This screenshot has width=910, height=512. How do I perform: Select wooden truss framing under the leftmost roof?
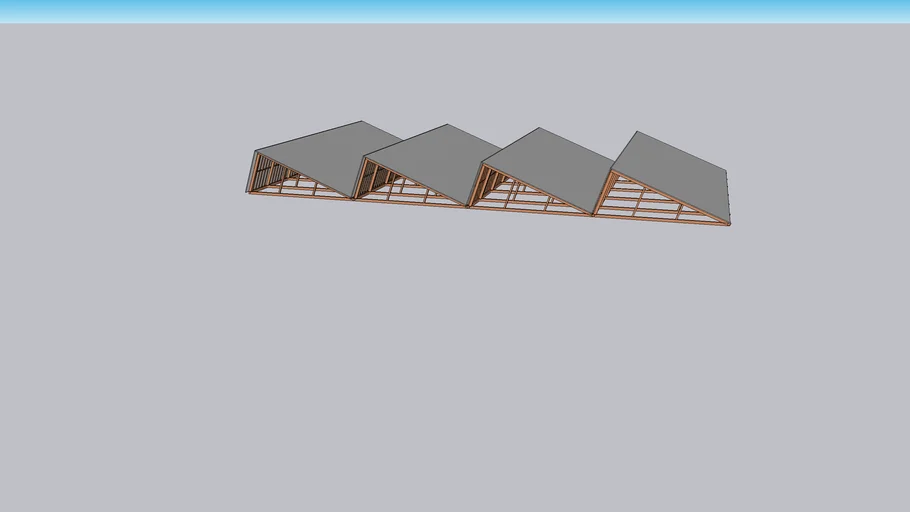[300, 185]
